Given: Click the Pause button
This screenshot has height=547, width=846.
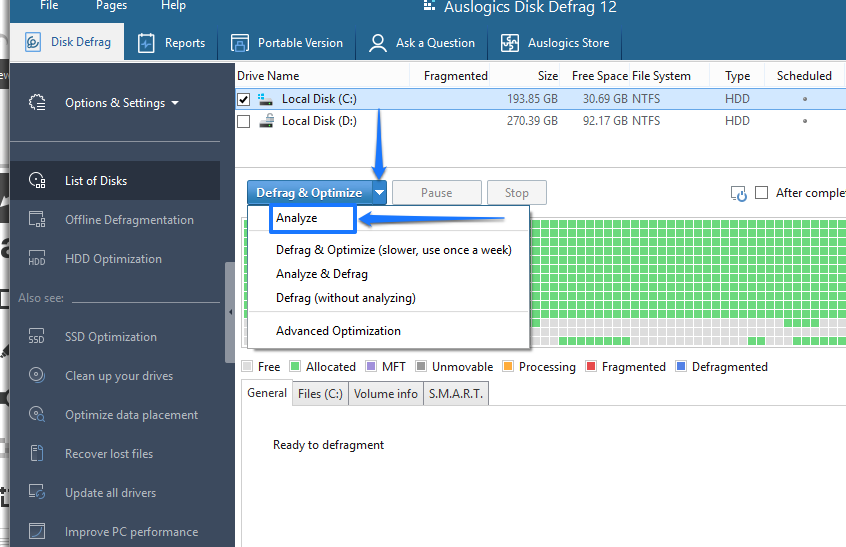Looking at the screenshot, I should [x=436, y=193].
